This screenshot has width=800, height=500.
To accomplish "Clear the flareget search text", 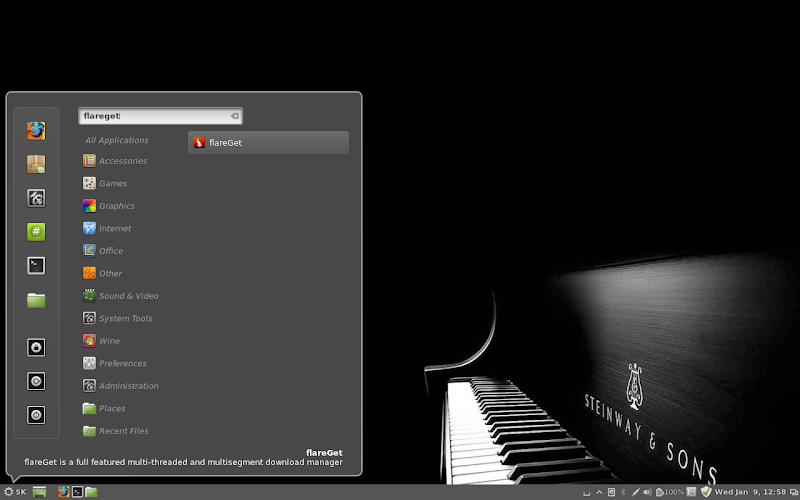I will [235, 116].
